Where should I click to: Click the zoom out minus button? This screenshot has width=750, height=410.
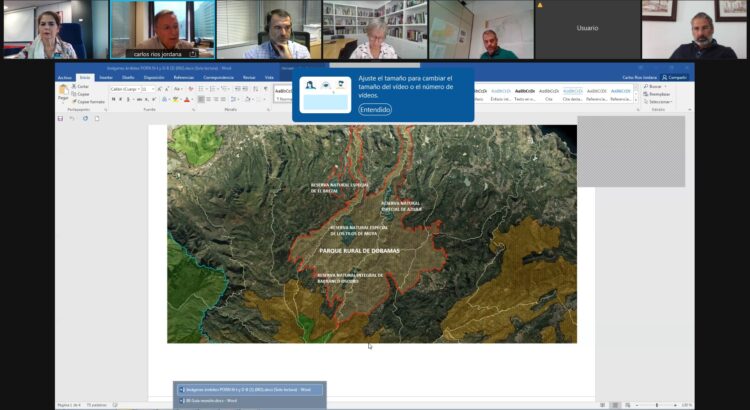637,405
